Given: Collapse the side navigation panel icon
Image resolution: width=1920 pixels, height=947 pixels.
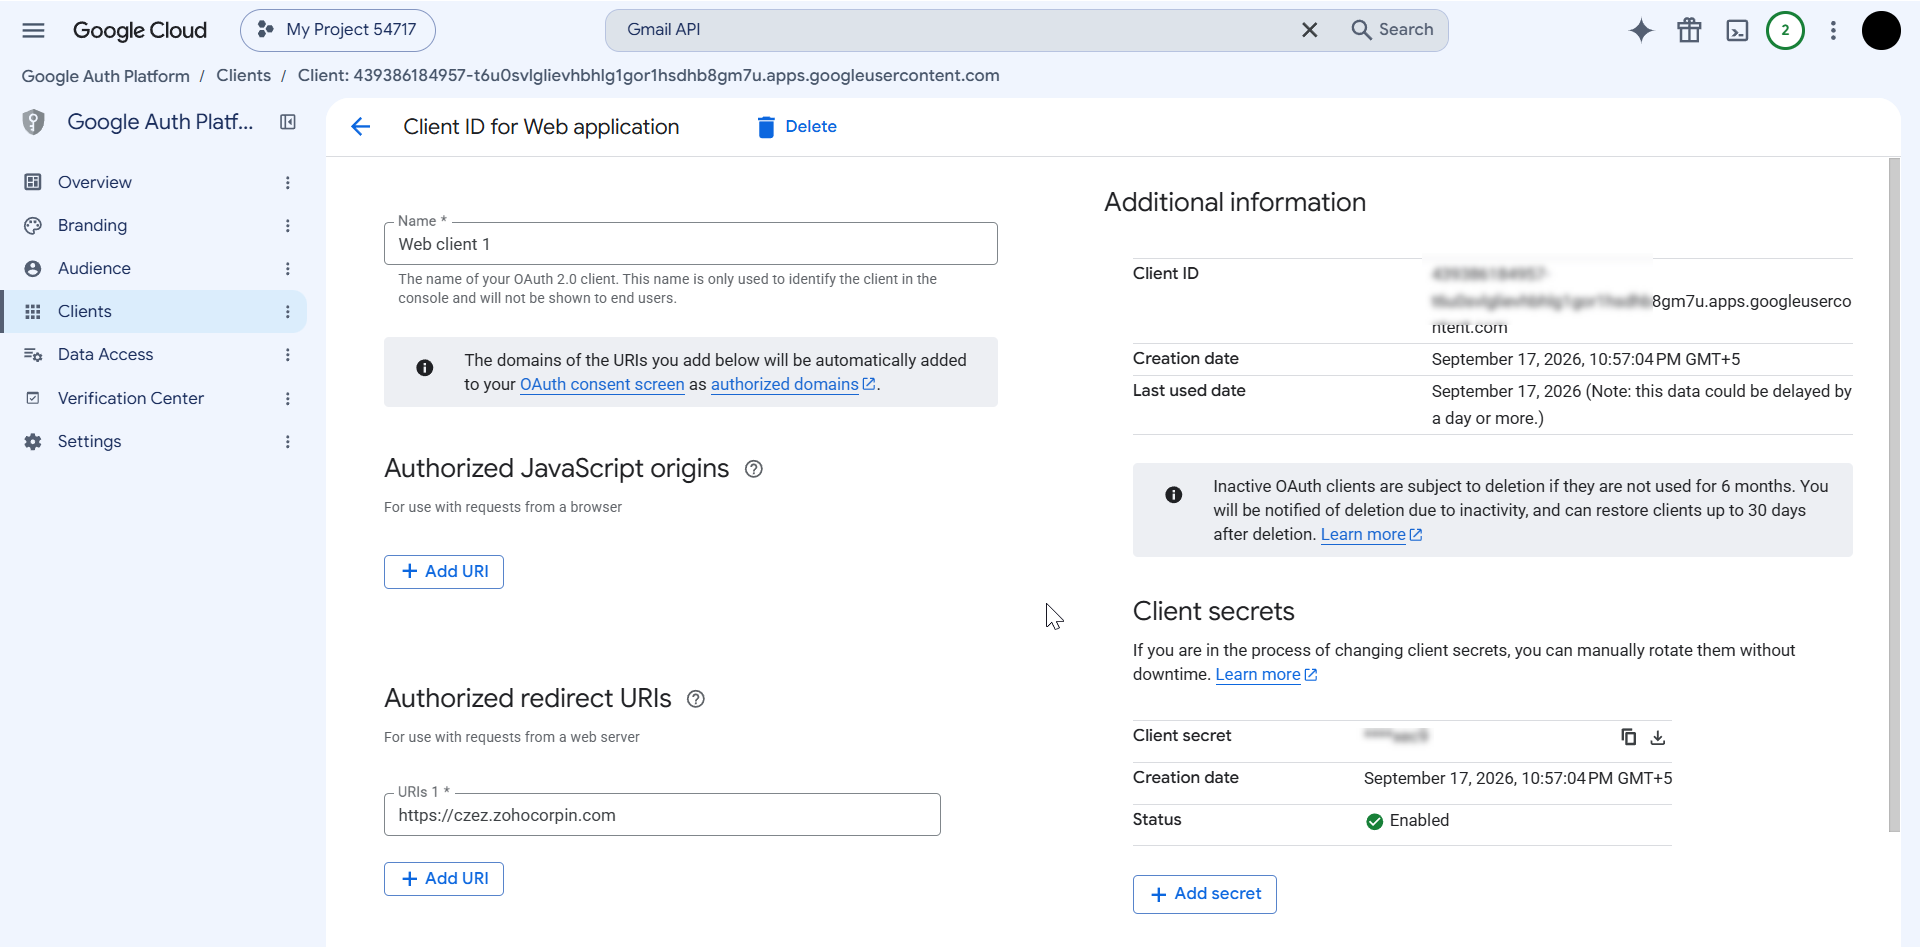Looking at the screenshot, I should (288, 122).
